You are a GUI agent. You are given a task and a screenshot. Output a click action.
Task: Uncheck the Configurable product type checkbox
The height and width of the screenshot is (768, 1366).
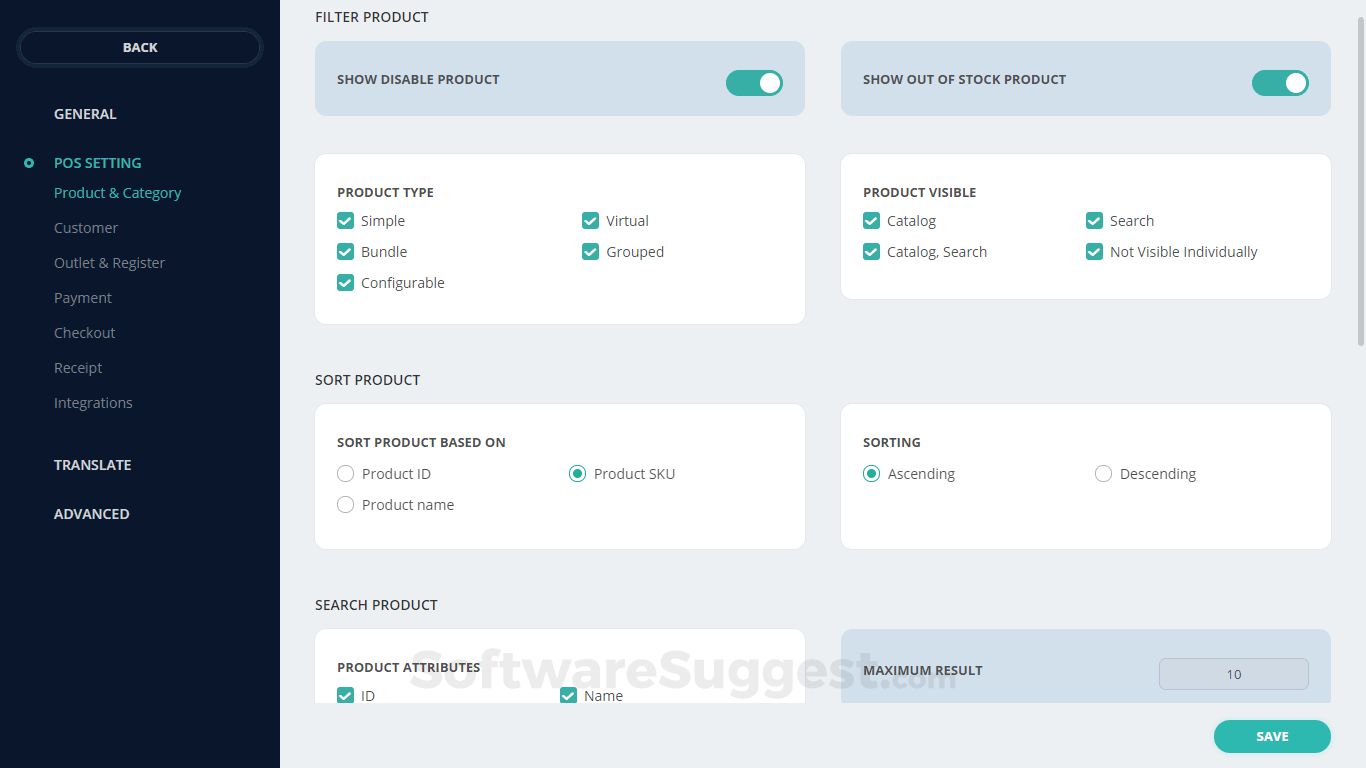point(346,283)
